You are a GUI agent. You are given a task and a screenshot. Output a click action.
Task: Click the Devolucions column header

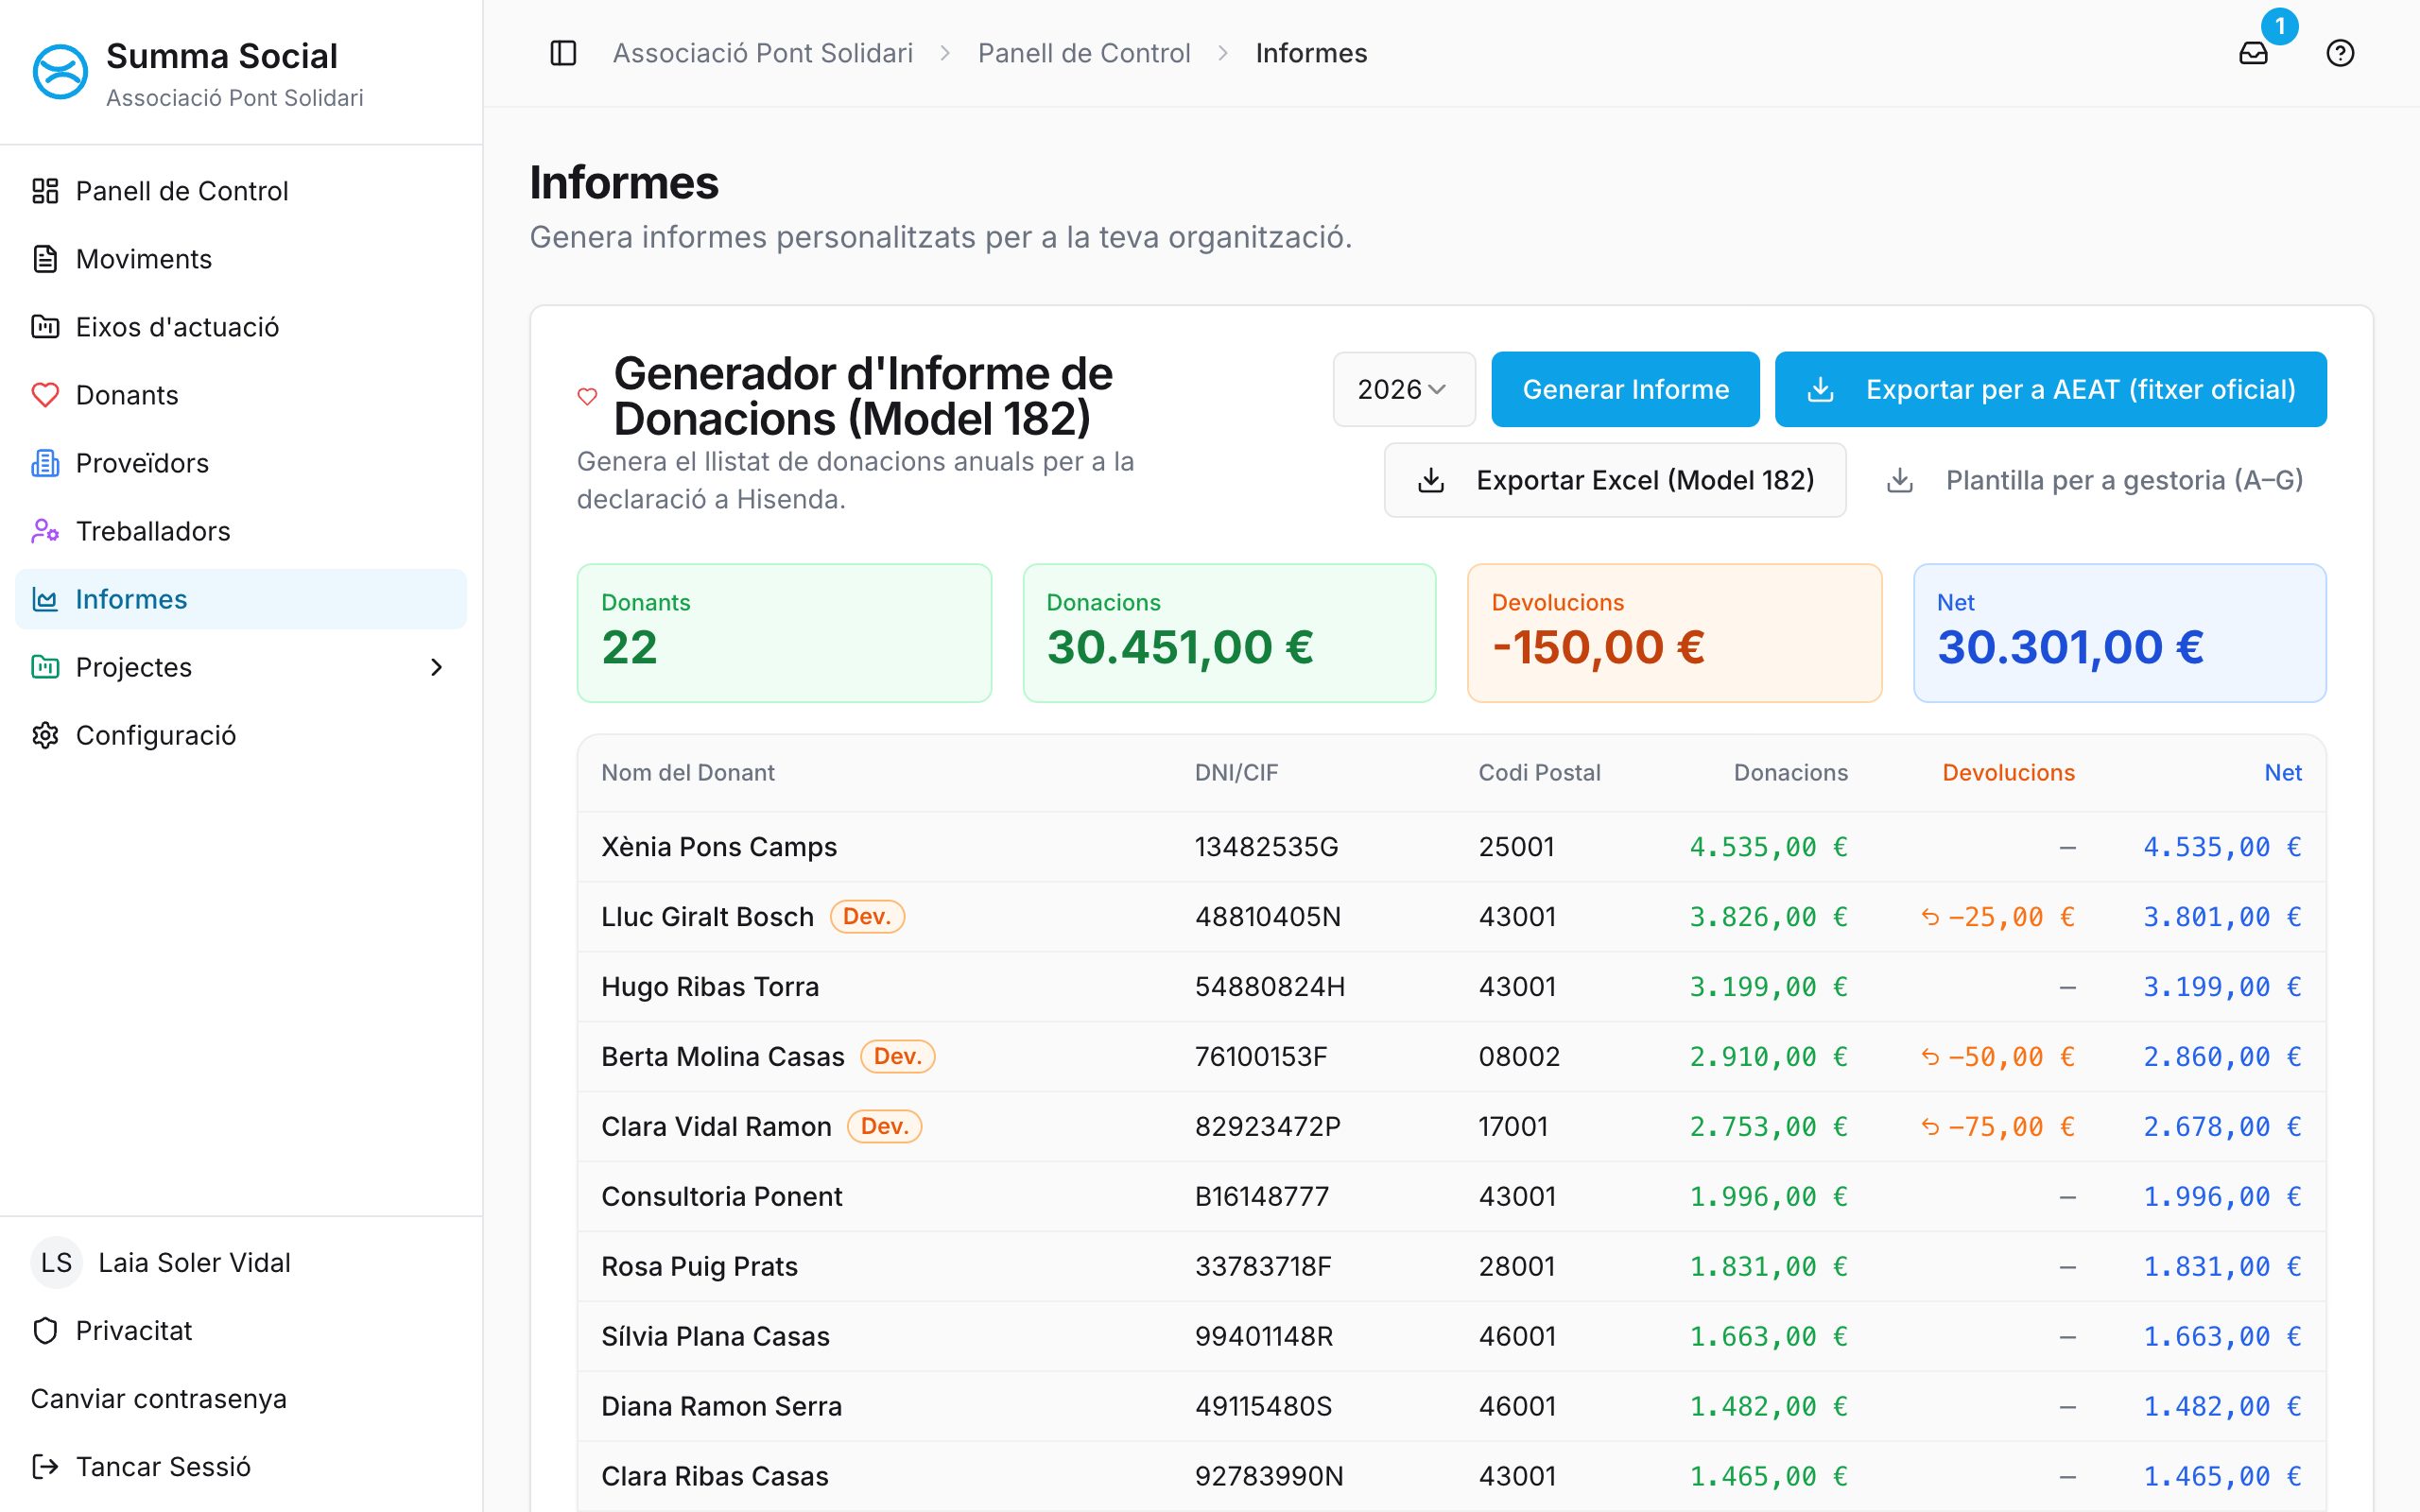click(x=2008, y=773)
